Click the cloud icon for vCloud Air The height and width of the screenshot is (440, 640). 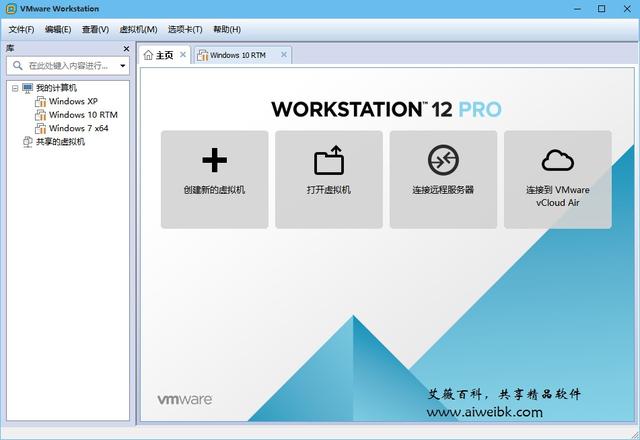click(x=558, y=160)
